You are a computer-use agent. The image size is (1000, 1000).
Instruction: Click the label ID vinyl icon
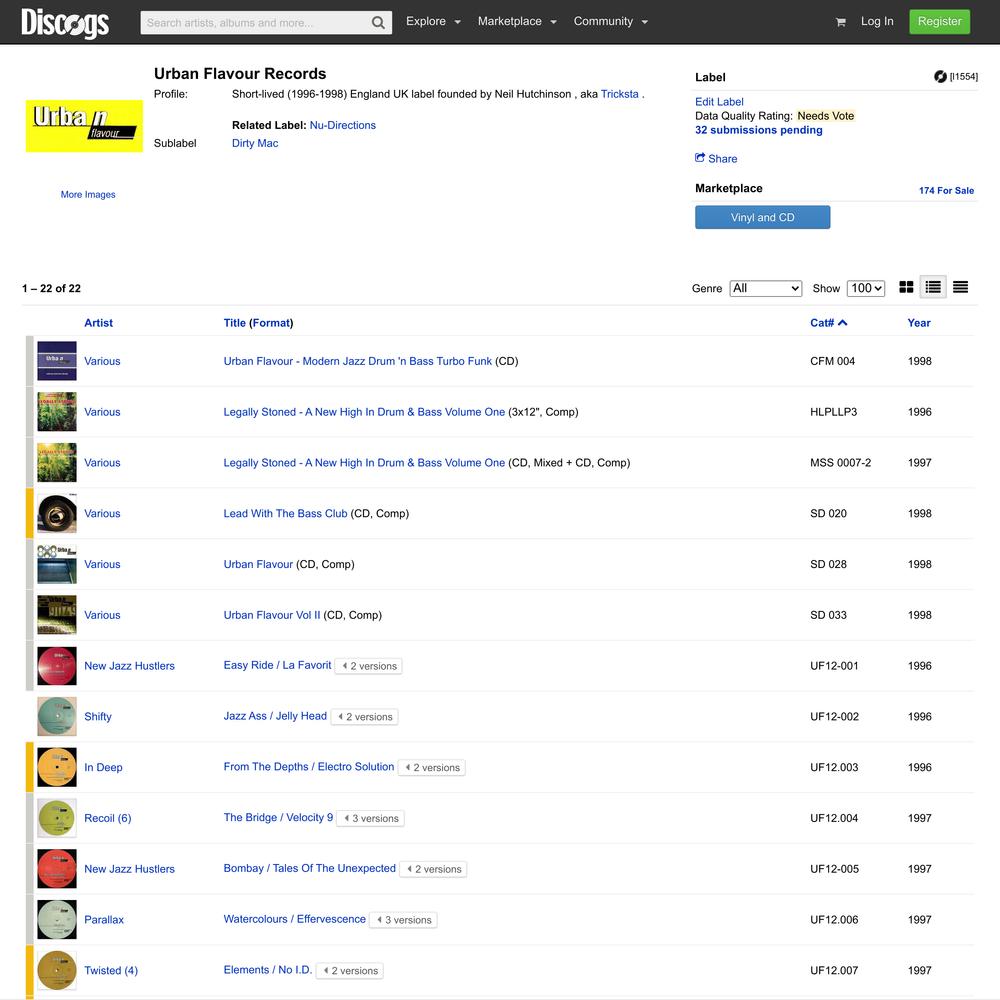[940, 77]
